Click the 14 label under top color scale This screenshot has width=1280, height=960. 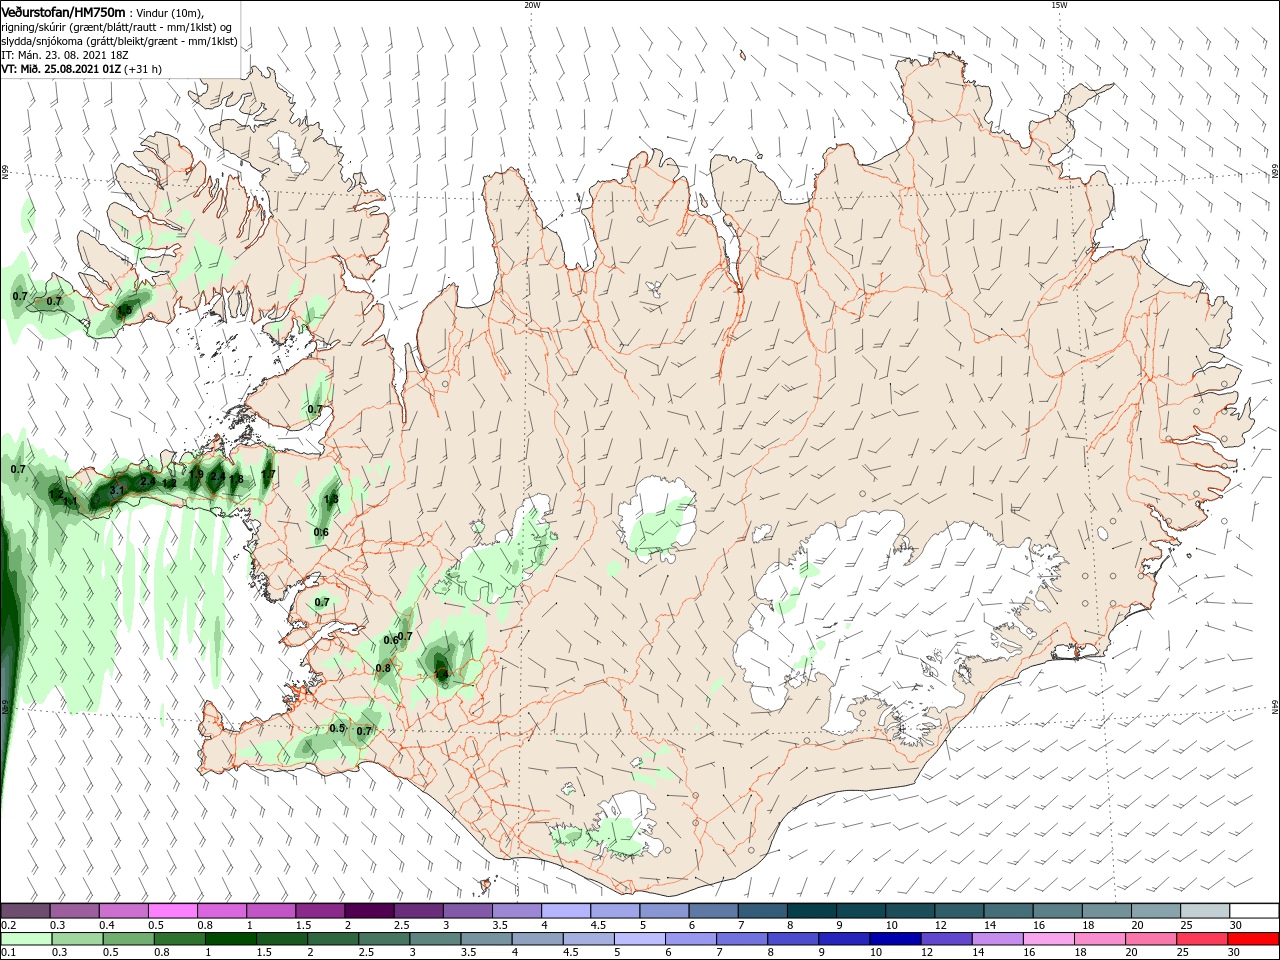(x=990, y=925)
